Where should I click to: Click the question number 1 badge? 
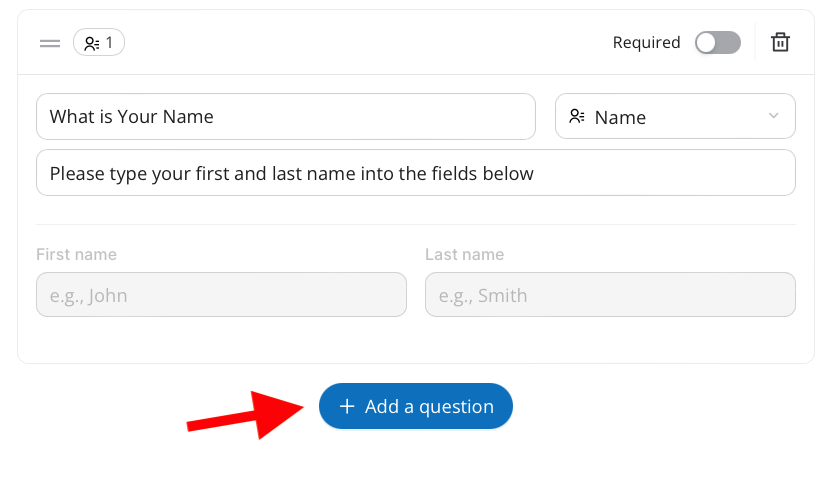(x=99, y=42)
